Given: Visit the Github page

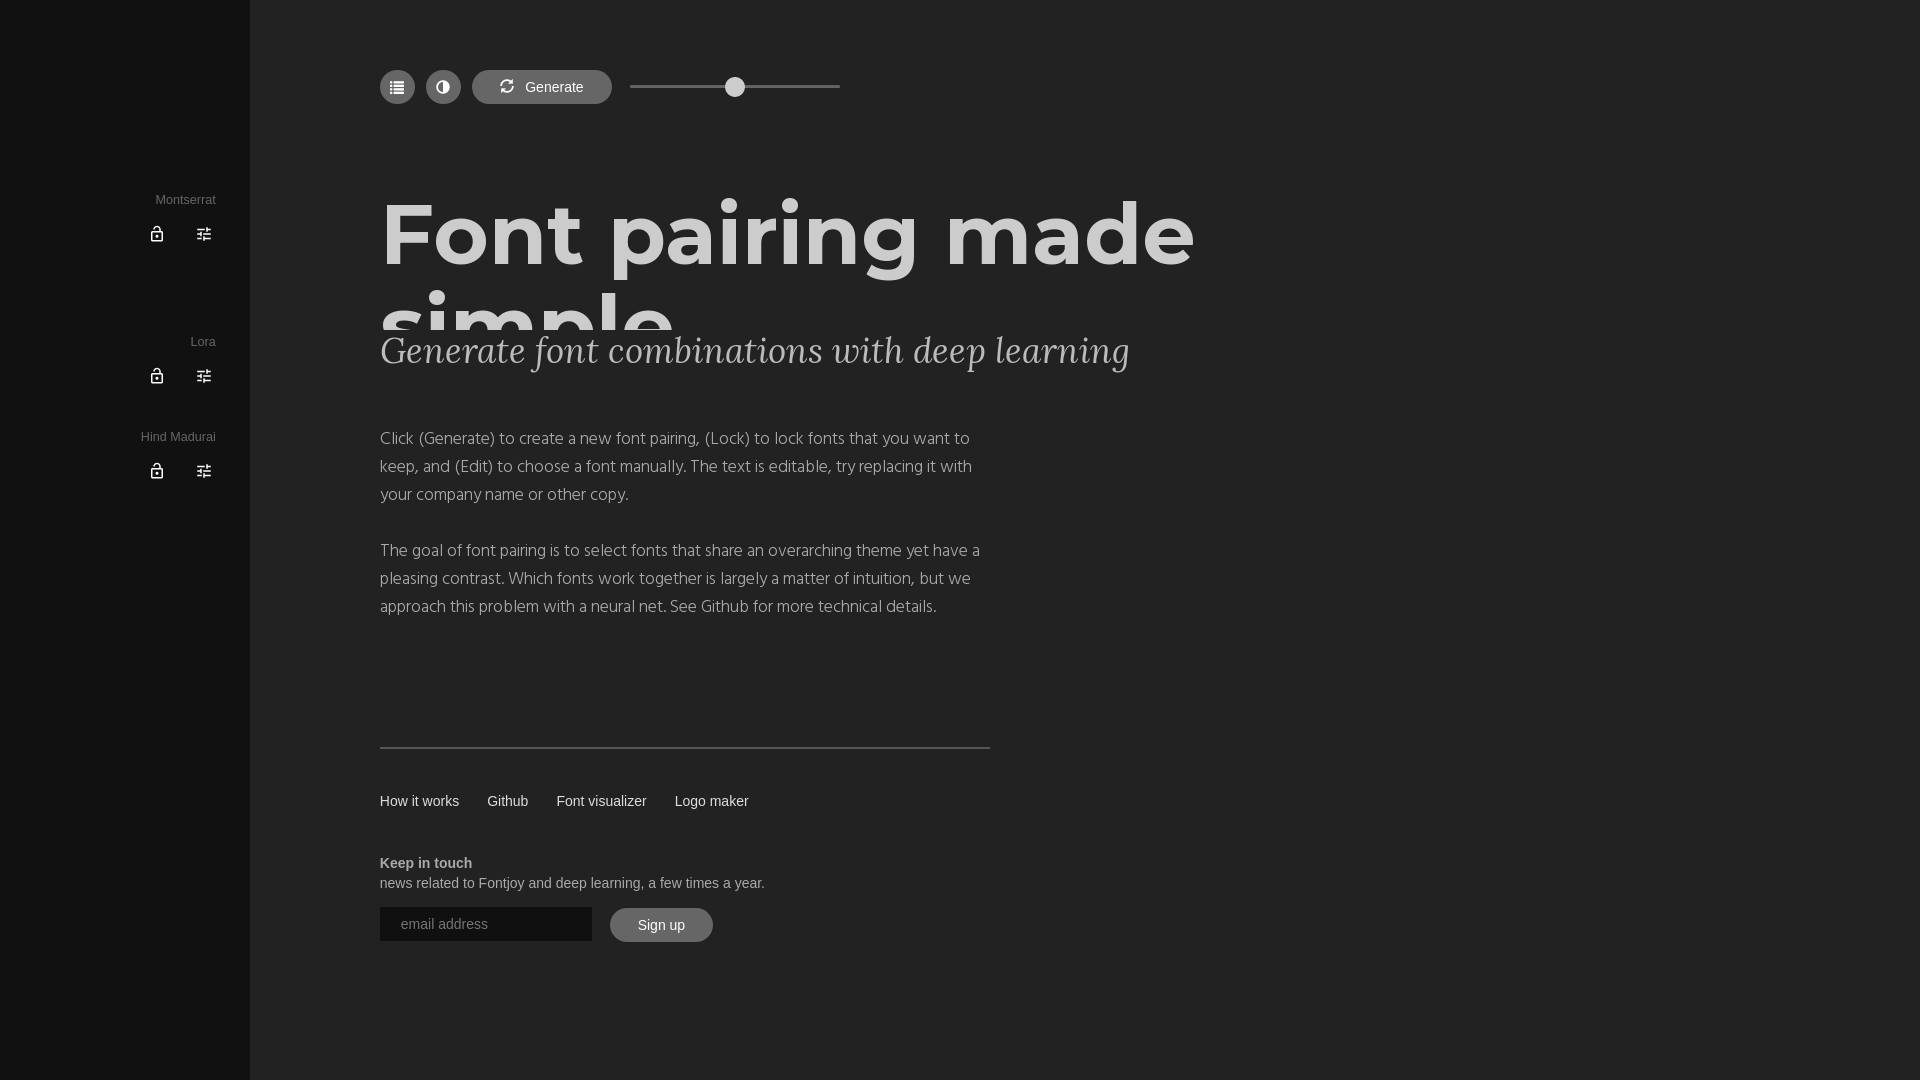Looking at the screenshot, I should pyautogui.click(x=507, y=801).
